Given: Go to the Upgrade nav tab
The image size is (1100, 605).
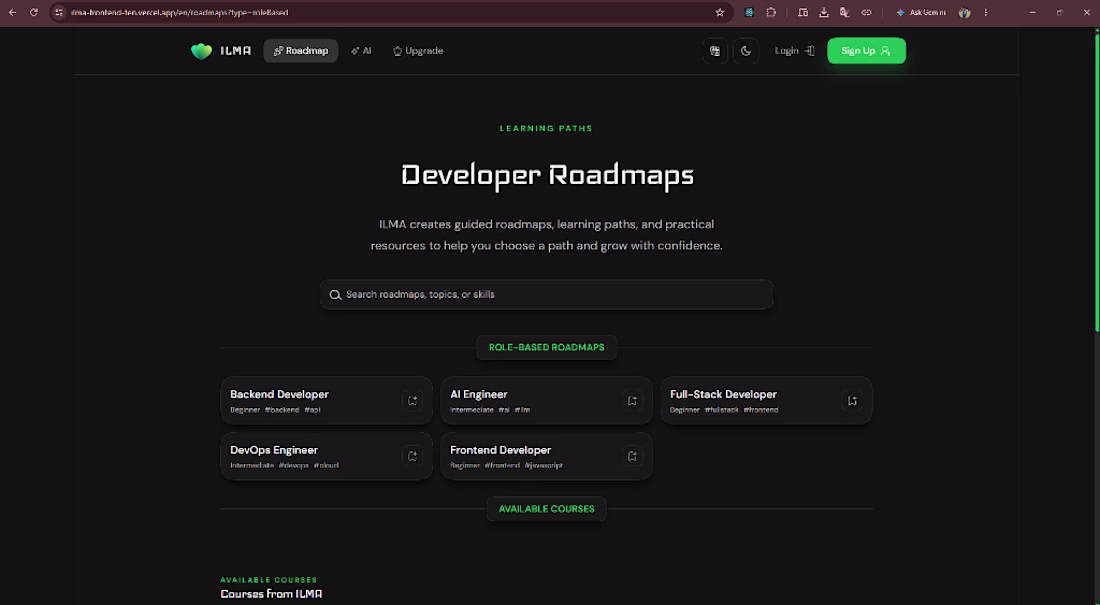Looking at the screenshot, I should tap(418, 51).
